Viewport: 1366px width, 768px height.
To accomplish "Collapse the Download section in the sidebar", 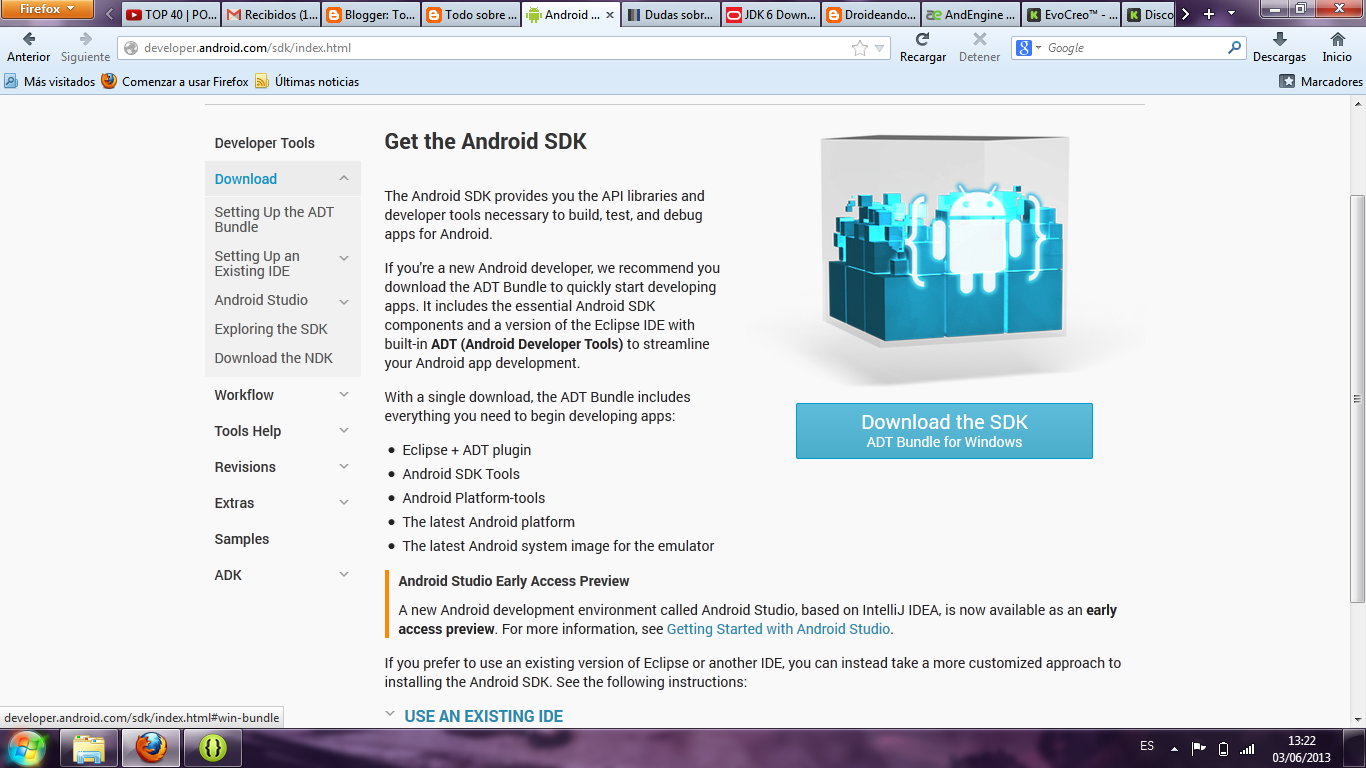I will (x=344, y=178).
